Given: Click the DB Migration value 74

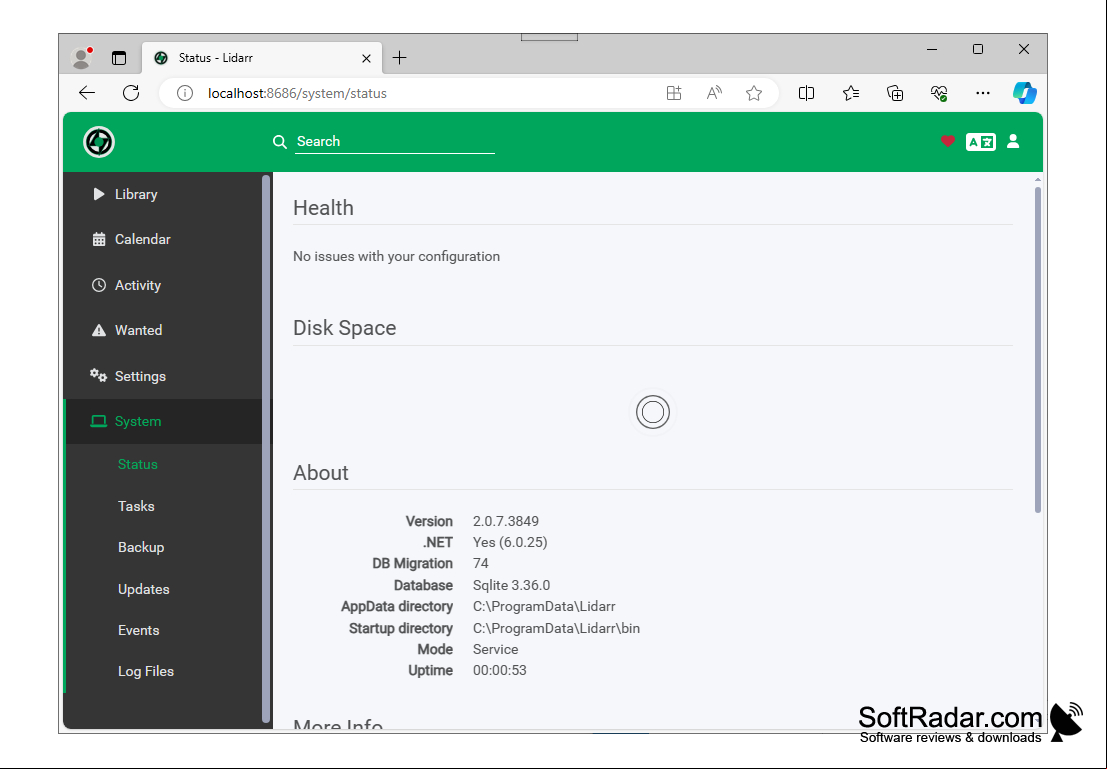Looking at the screenshot, I should [x=481, y=564].
